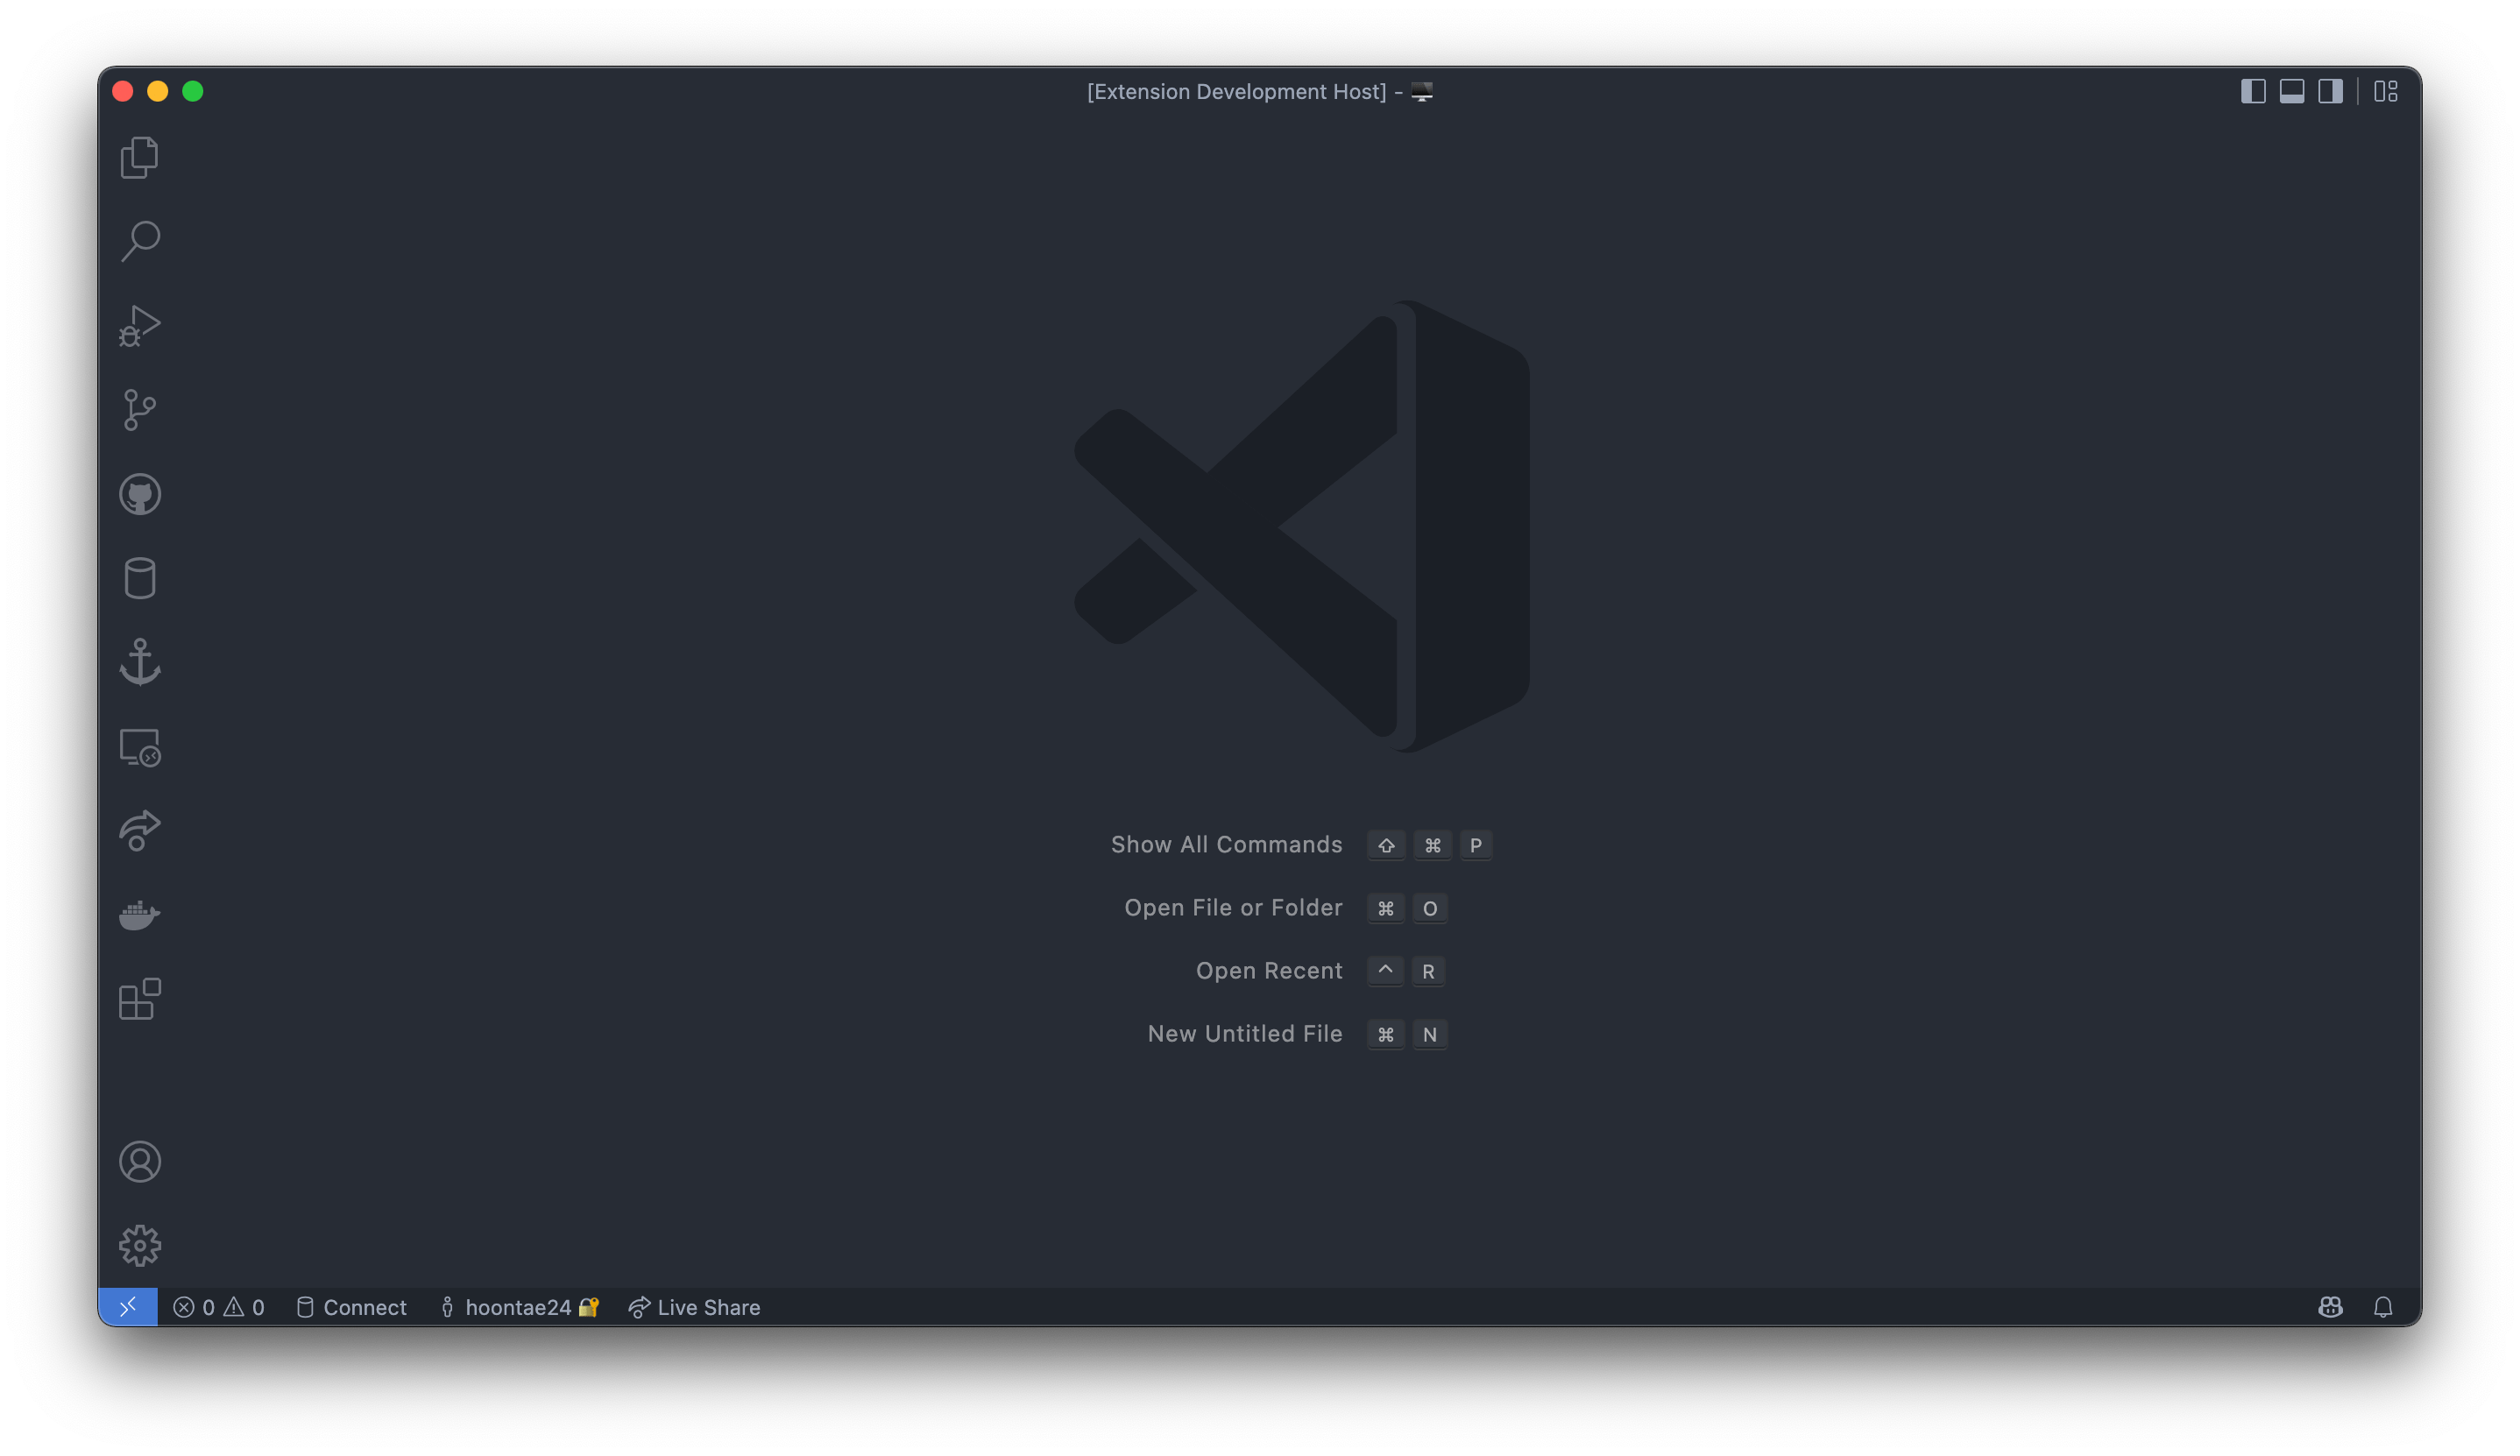Open the database extension view
Screen dimensions: 2520x1456
pos(140,577)
